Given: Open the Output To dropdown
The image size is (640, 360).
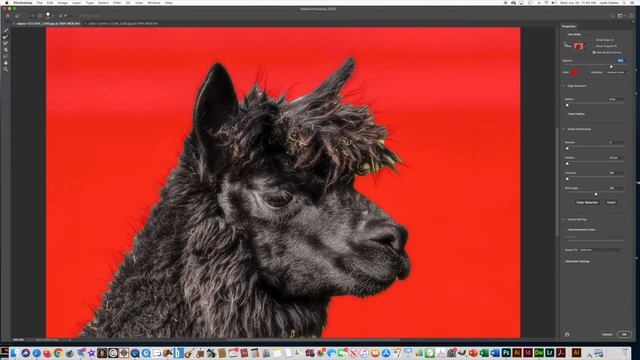Looking at the screenshot, I should [601, 250].
